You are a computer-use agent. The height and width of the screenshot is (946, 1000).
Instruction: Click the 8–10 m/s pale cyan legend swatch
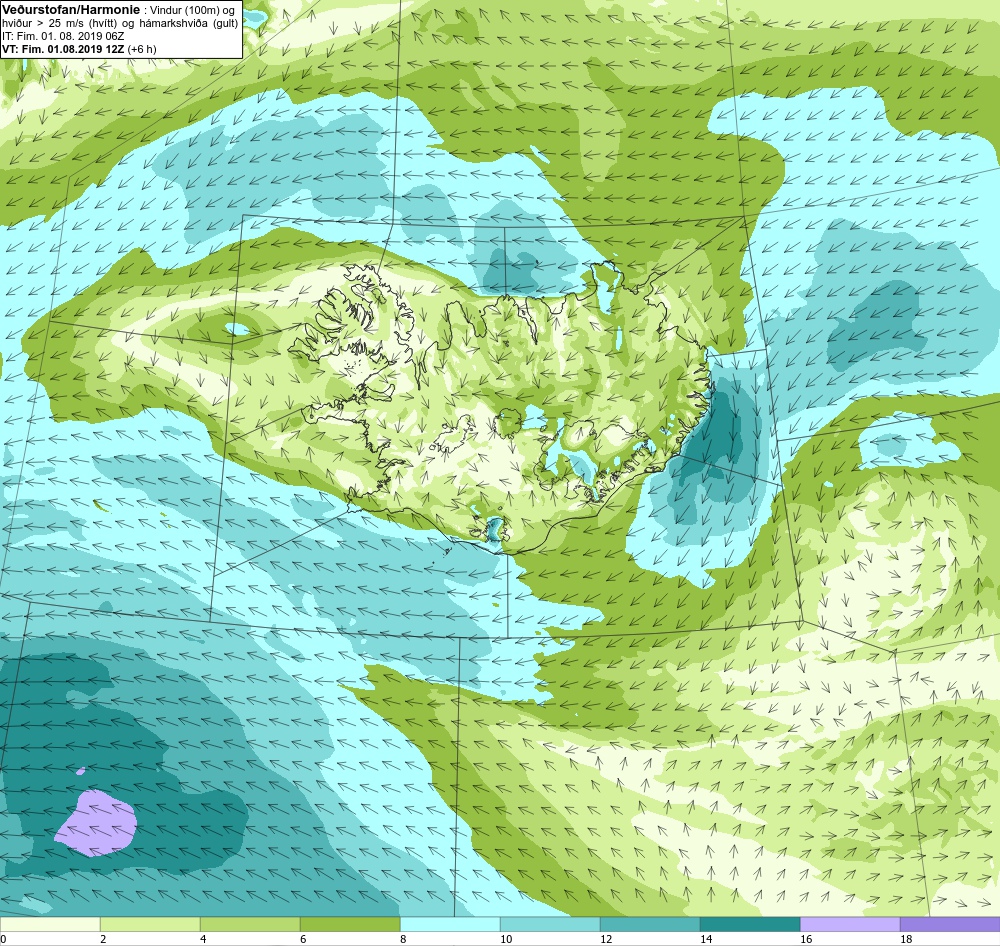(450, 924)
